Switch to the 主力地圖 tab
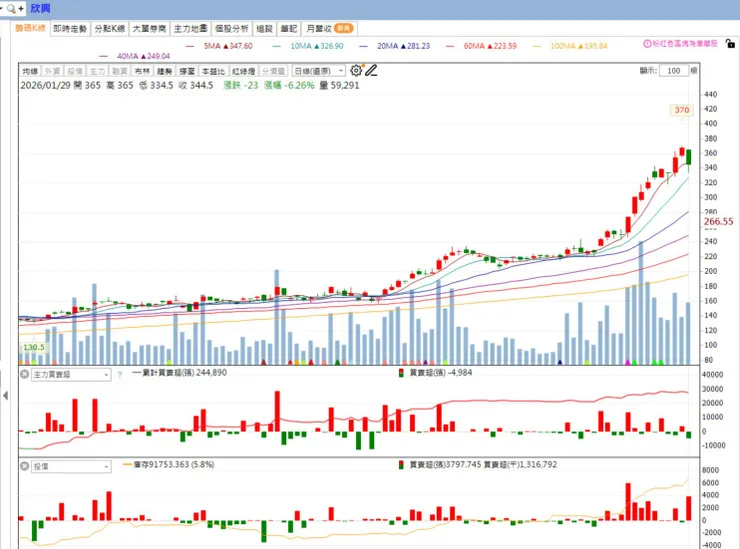The image size is (740, 549). click(190, 29)
